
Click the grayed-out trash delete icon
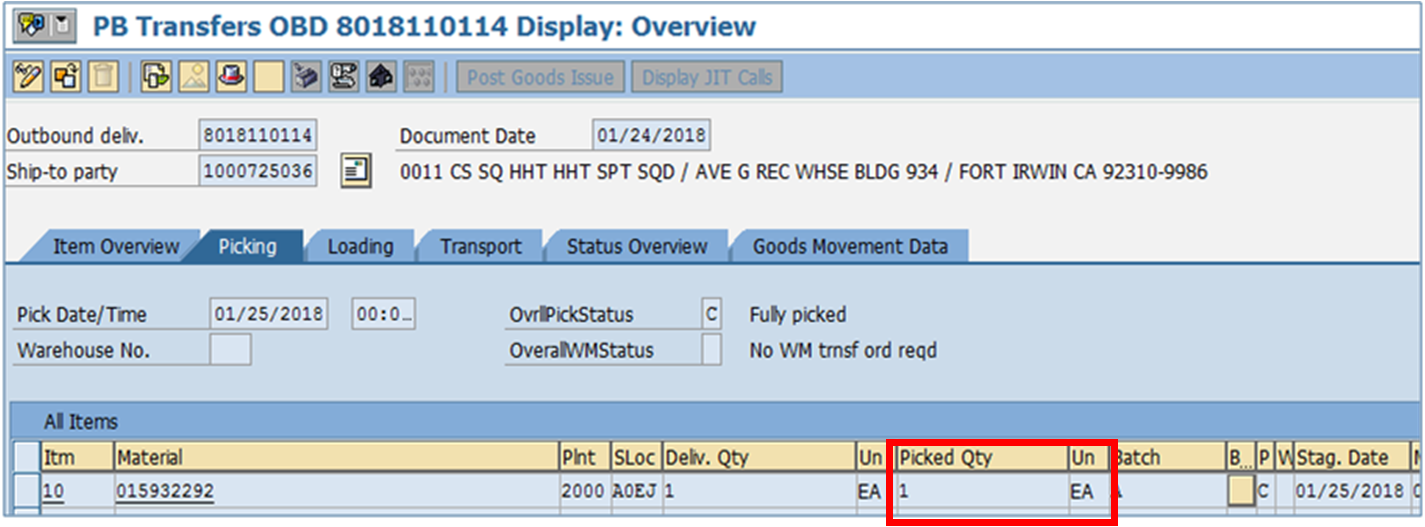(x=103, y=77)
